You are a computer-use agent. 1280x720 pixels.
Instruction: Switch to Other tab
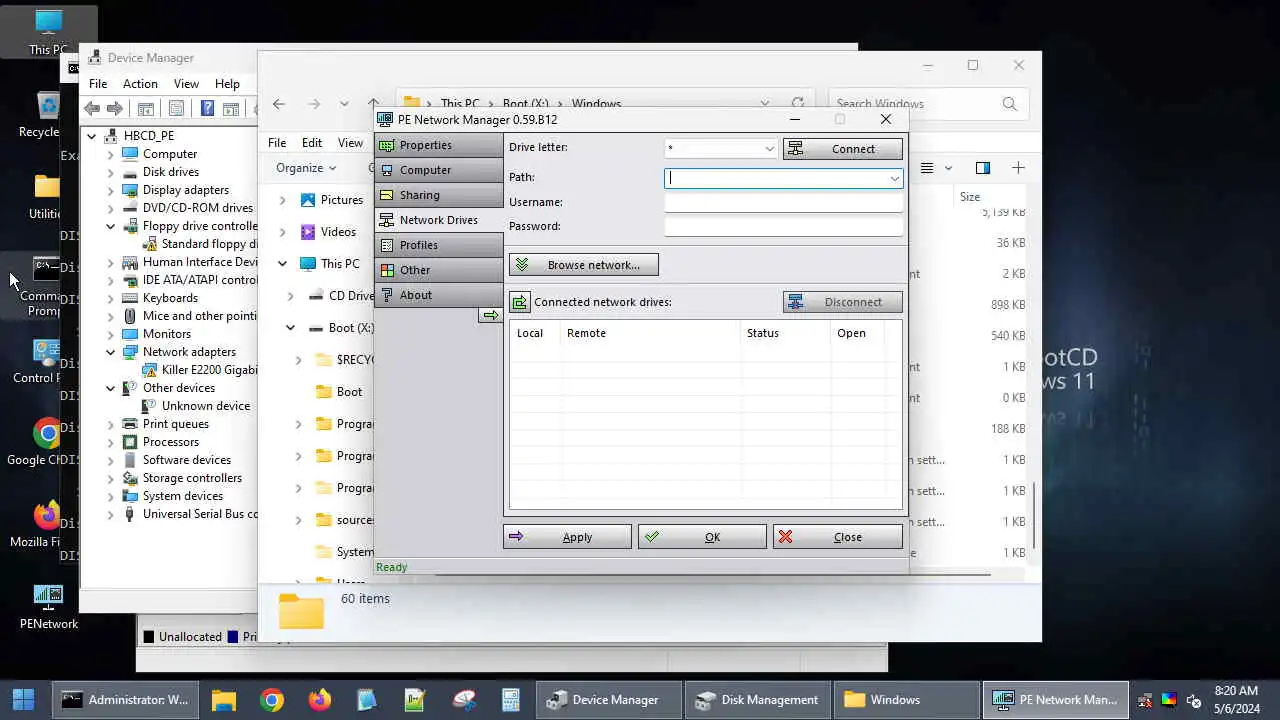(x=439, y=270)
